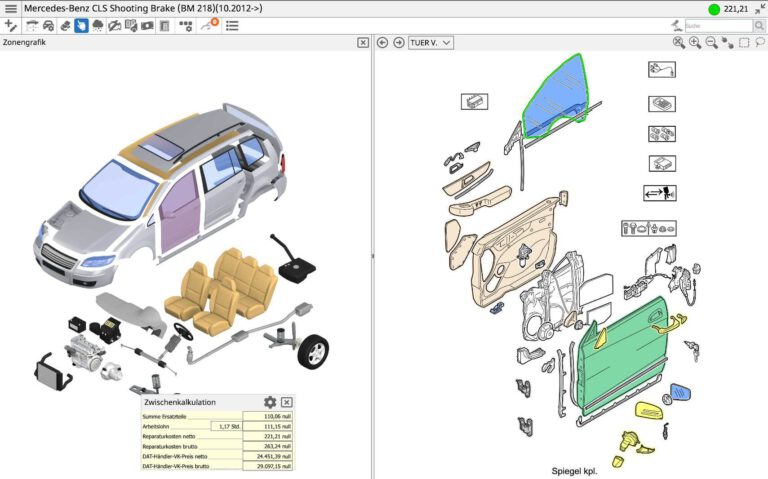Click the add-position plus icon
The image size is (768, 479).
tap(11, 25)
